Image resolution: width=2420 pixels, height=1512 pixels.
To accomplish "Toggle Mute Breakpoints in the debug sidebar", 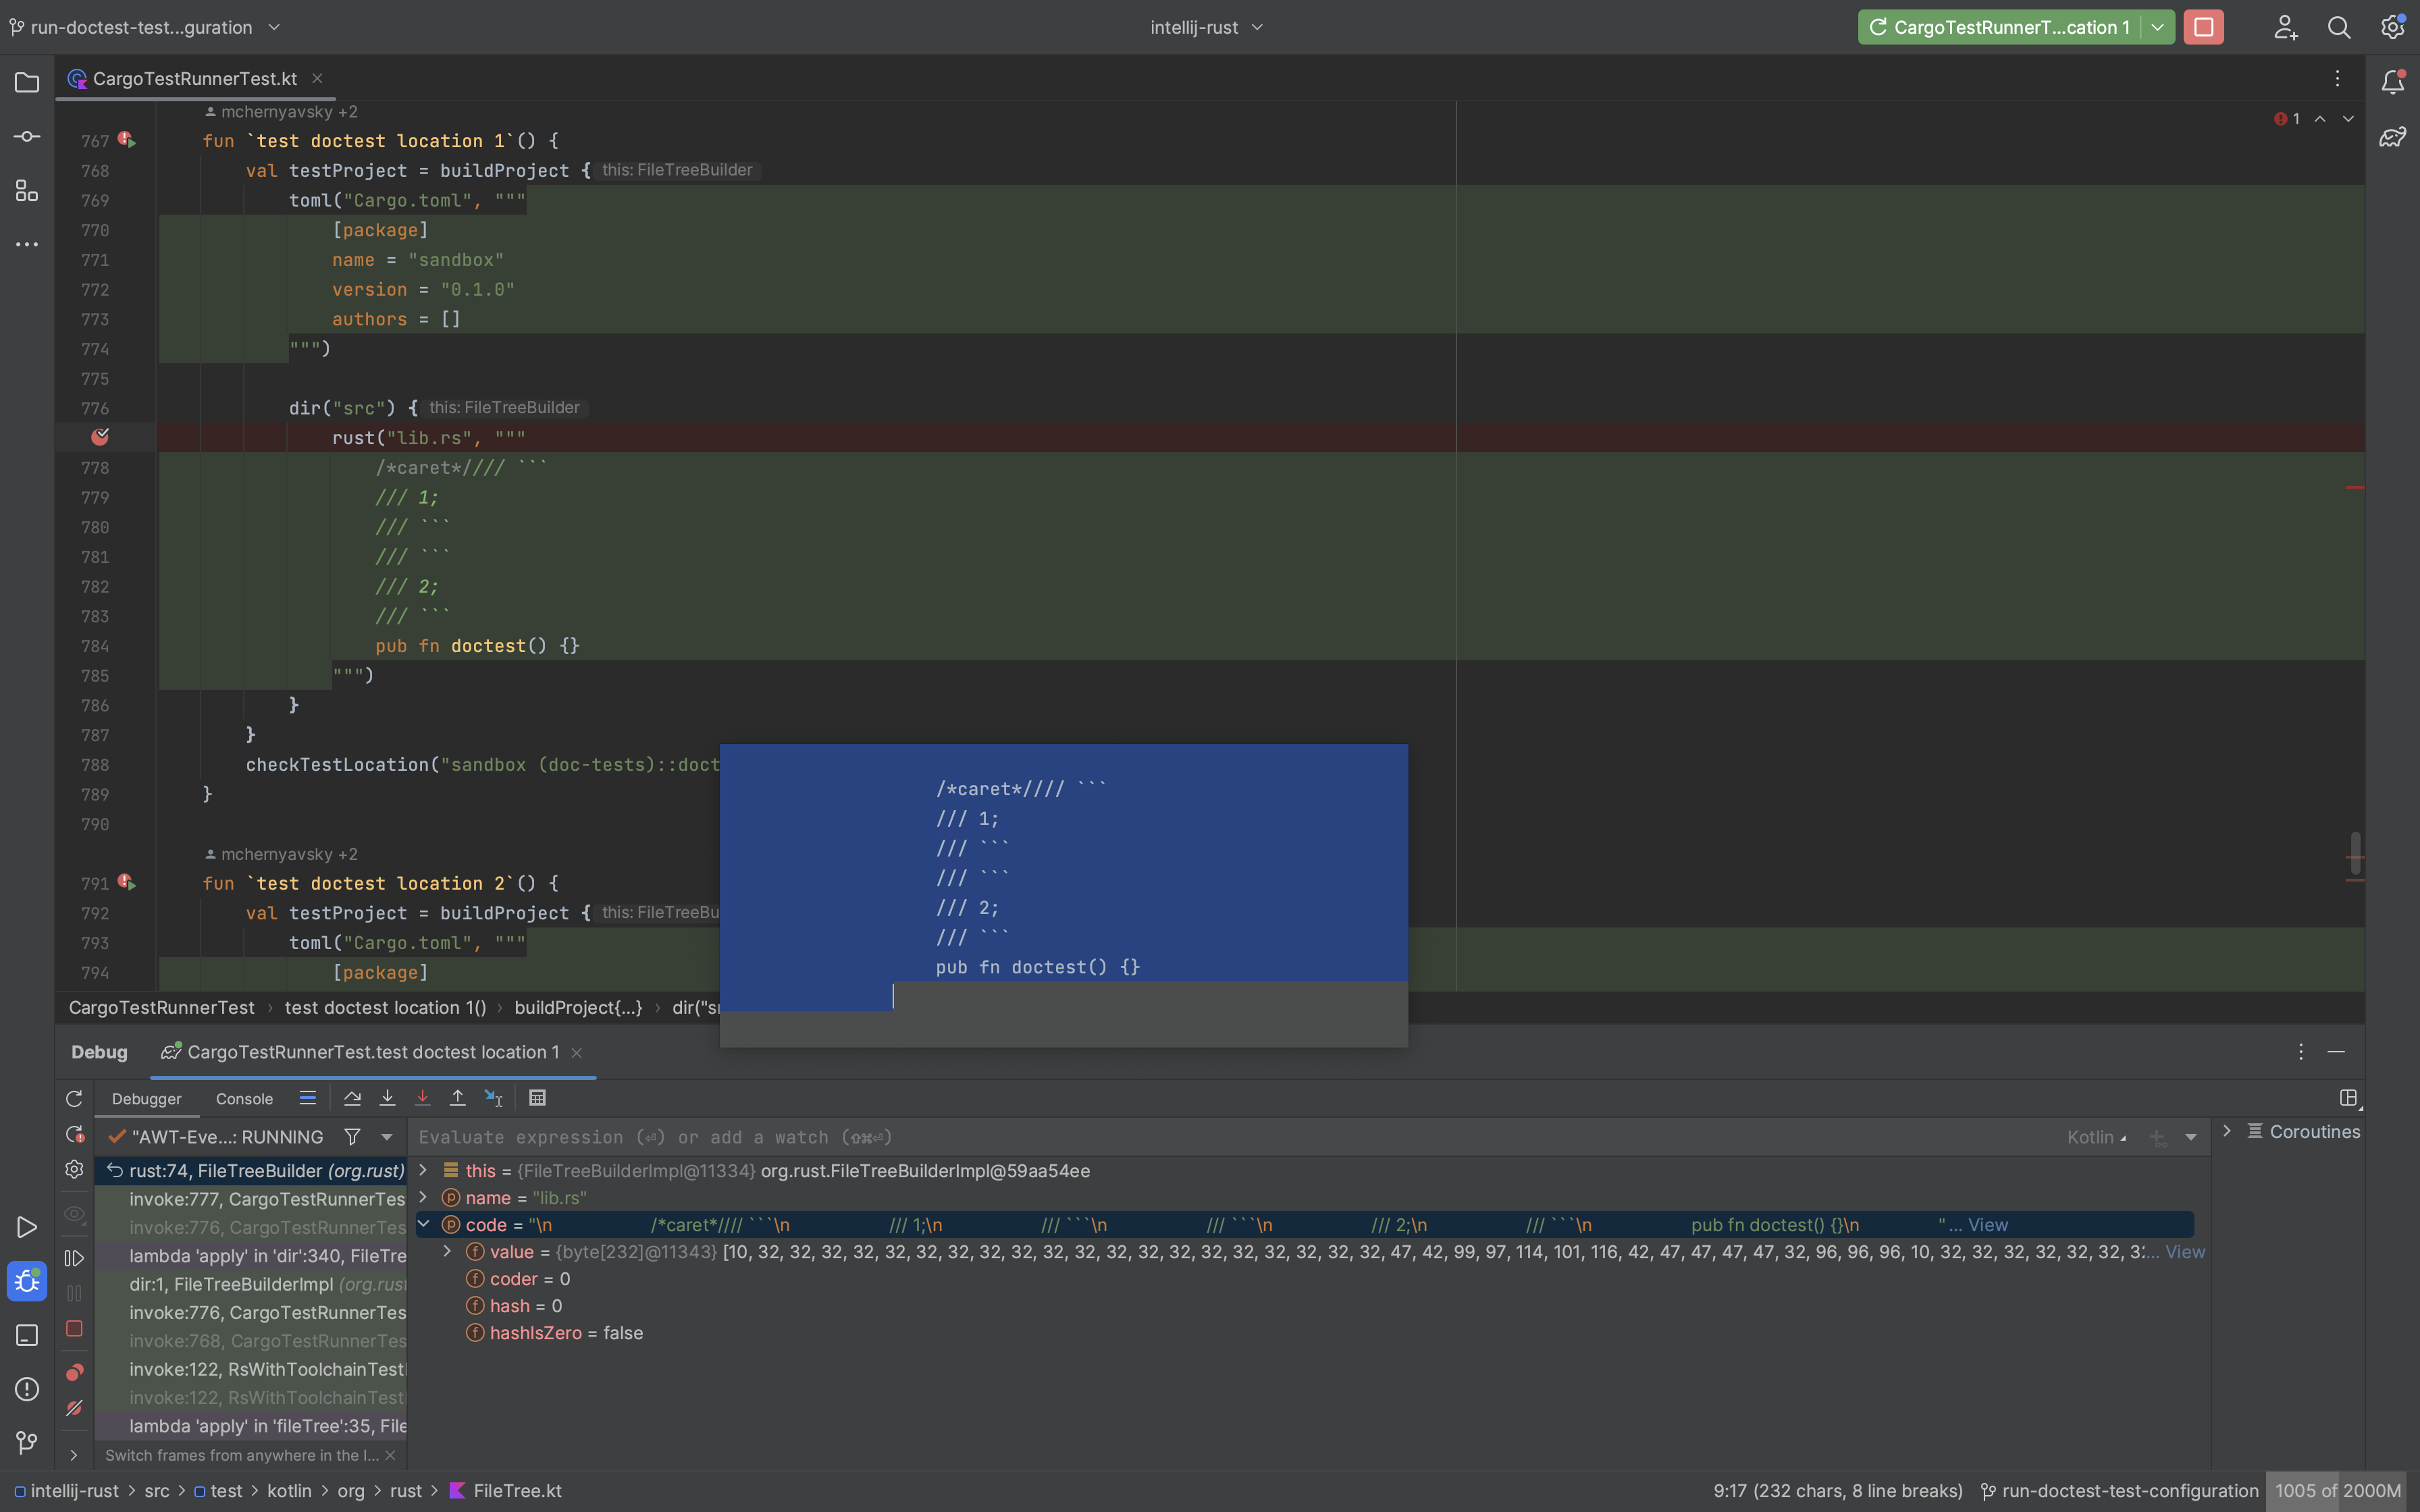I will 74,1408.
